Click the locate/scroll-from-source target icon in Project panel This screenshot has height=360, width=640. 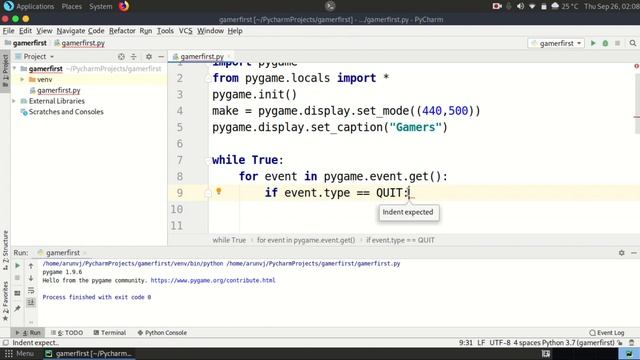[x=121, y=57]
